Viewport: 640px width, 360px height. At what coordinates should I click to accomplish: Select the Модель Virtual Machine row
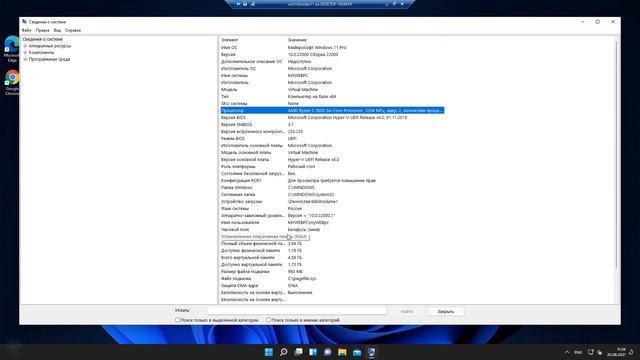click(x=332, y=89)
